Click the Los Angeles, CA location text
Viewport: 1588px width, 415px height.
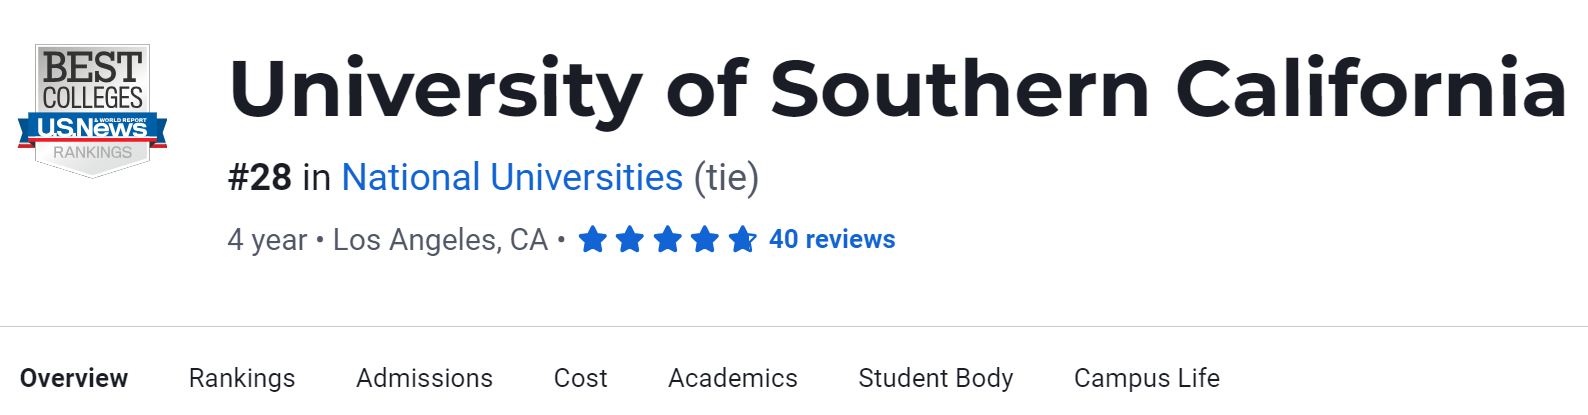[440, 240]
